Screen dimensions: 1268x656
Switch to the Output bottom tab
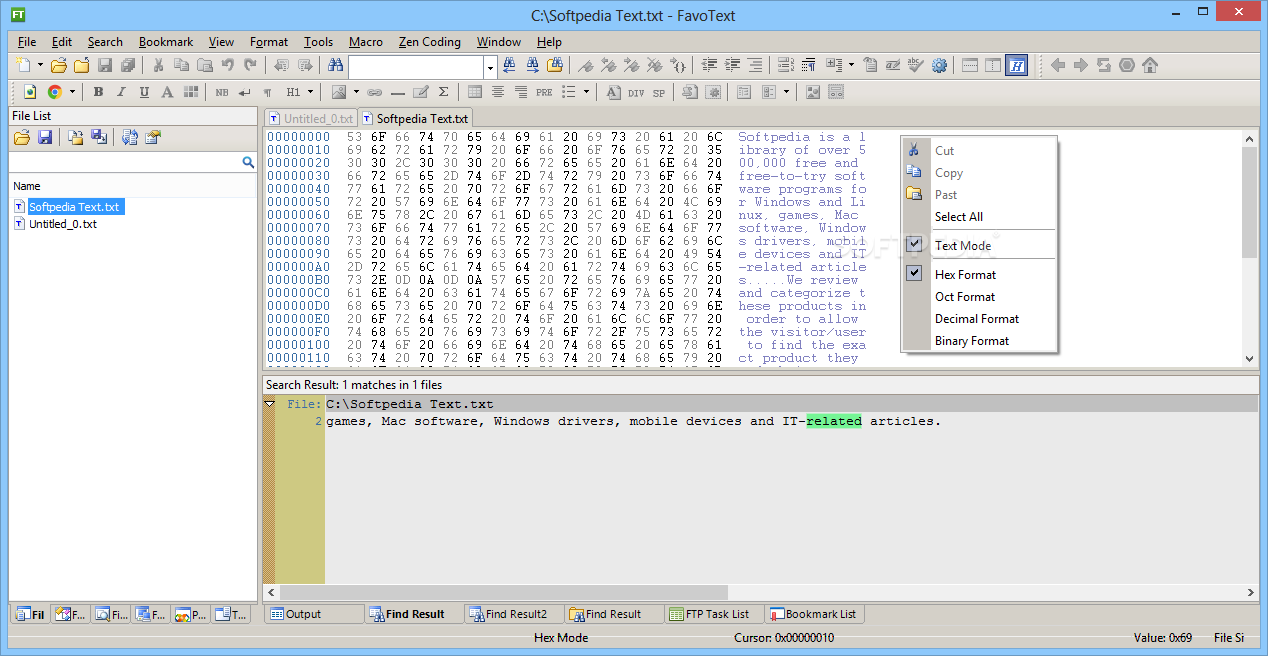pos(314,614)
